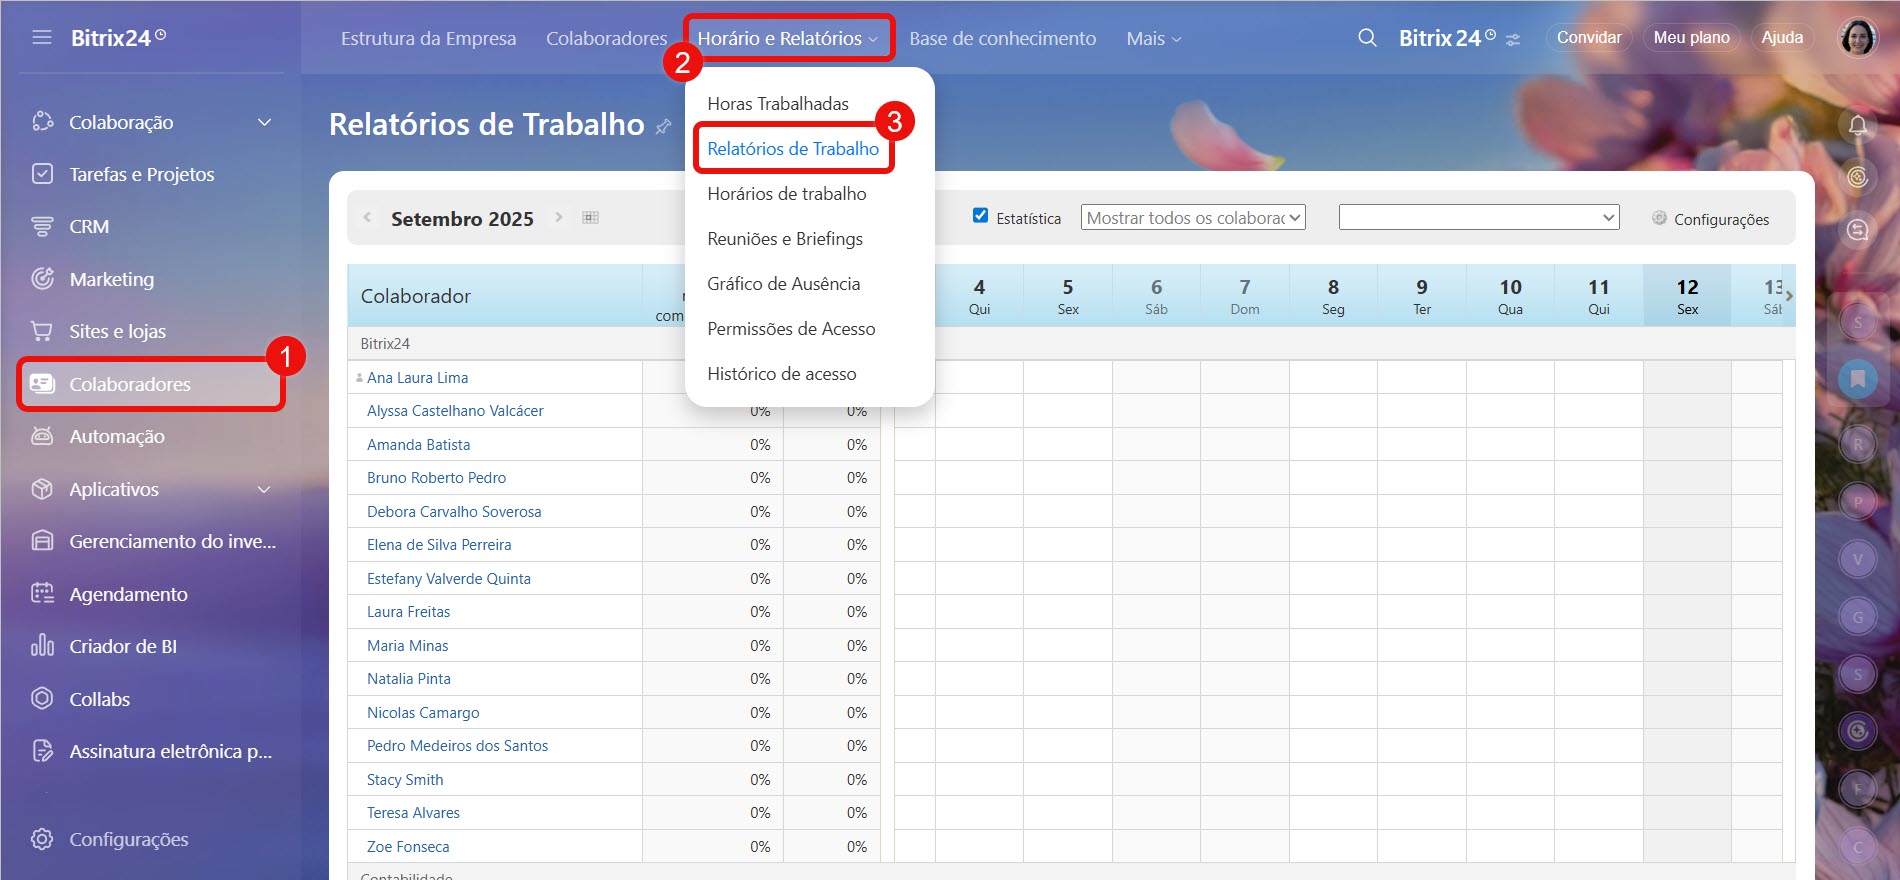Open report Configurações link

1721,219
